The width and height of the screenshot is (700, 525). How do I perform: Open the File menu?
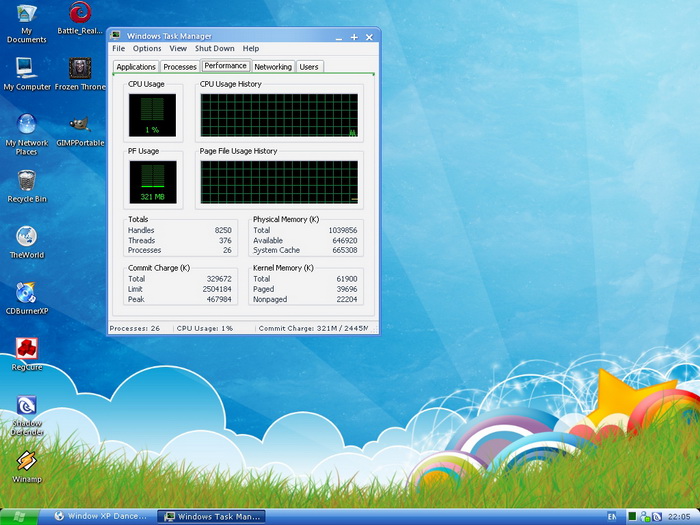[x=118, y=48]
